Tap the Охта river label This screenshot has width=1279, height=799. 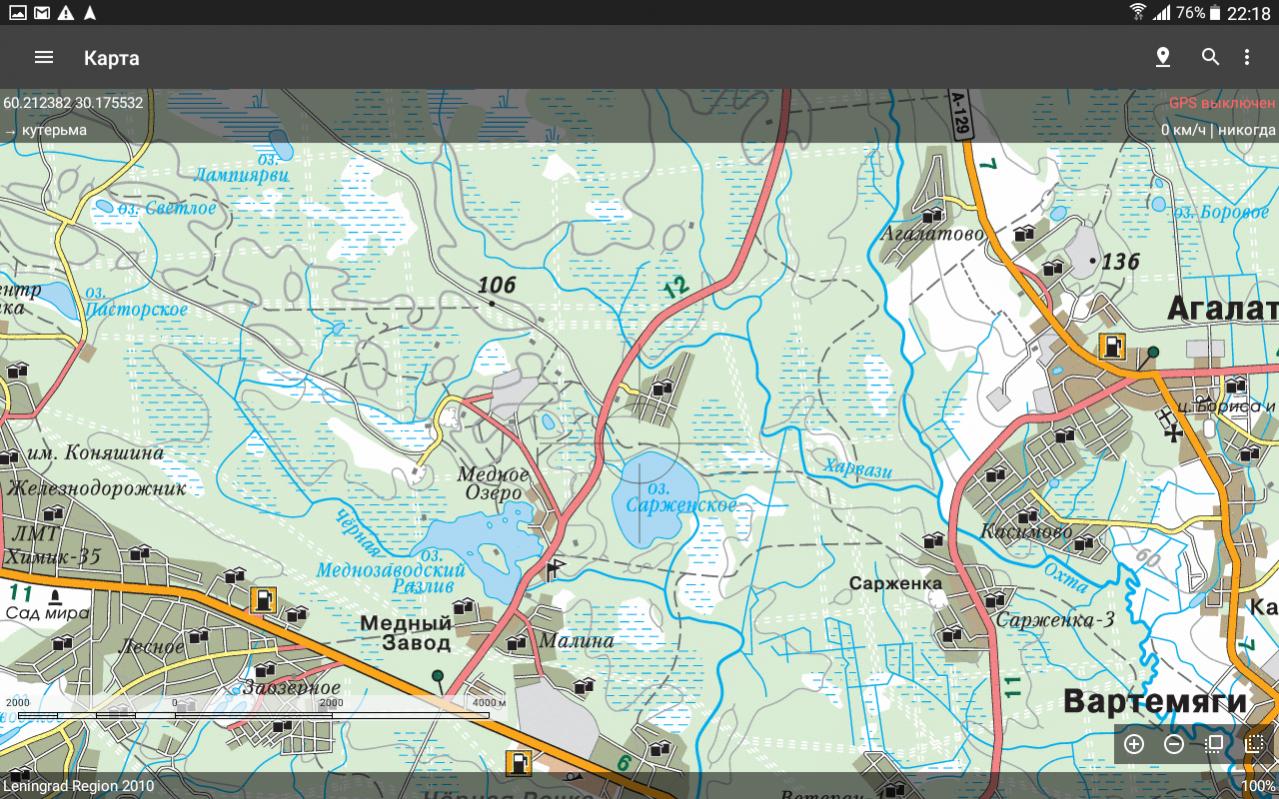click(1067, 580)
